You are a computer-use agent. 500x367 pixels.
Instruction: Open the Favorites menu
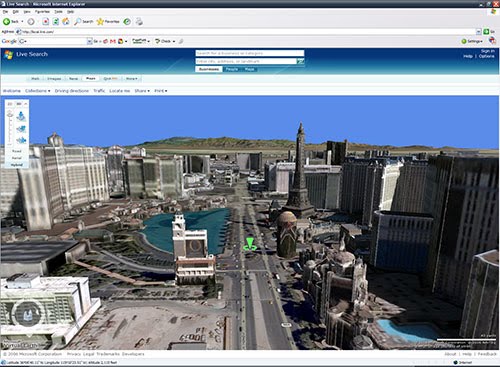click(x=42, y=12)
